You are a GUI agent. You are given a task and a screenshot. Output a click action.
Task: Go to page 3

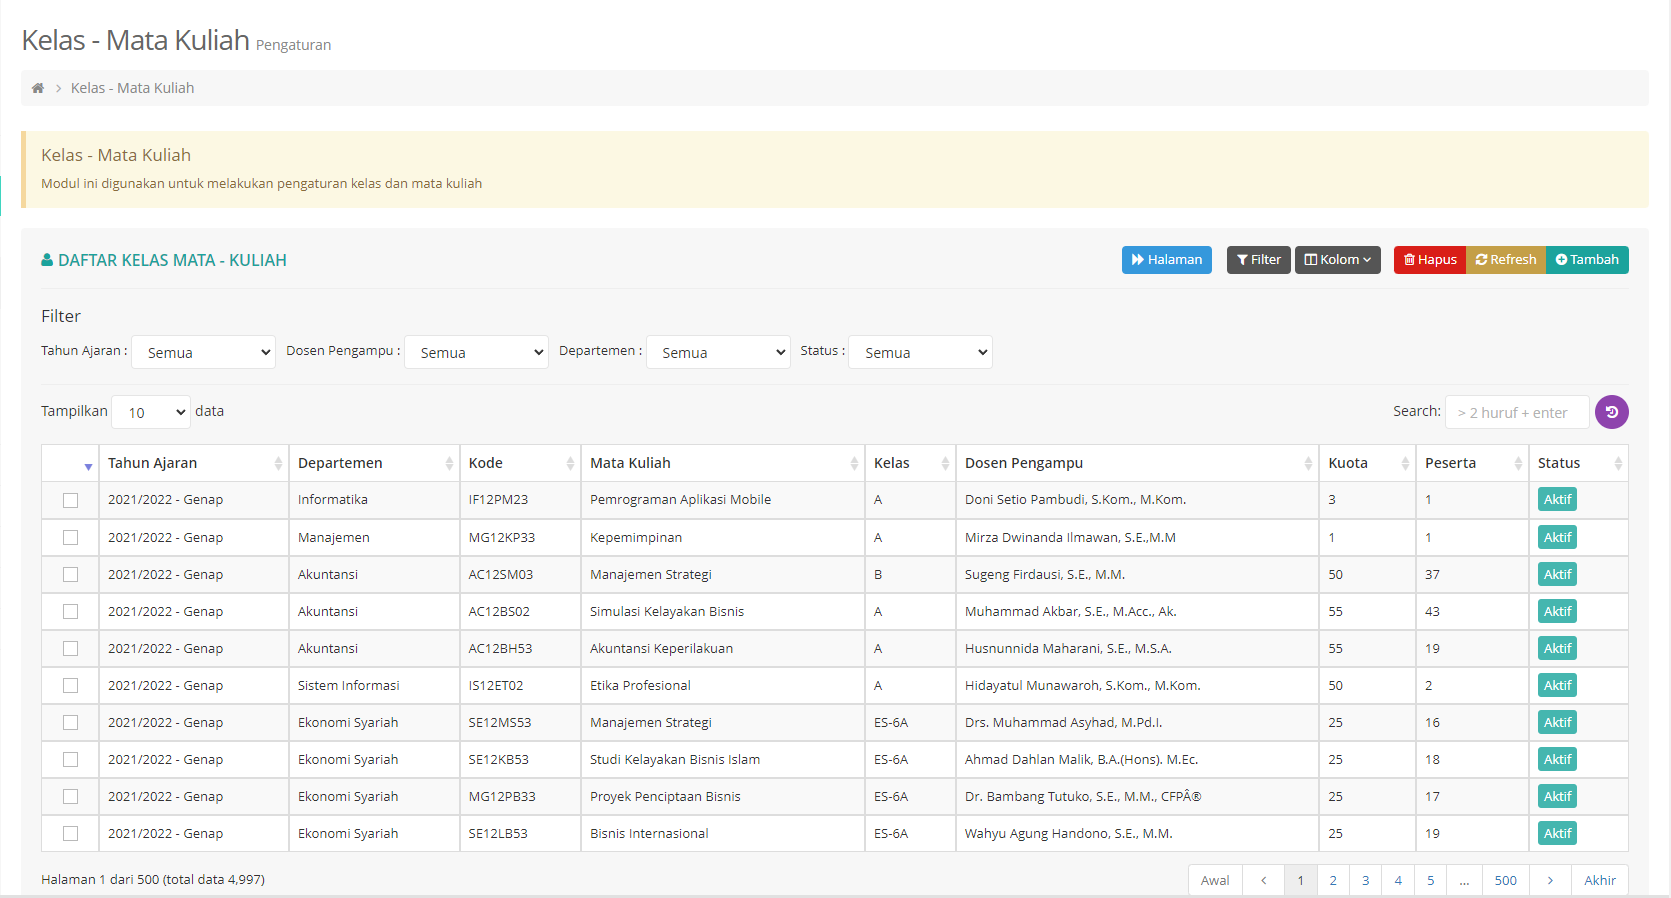tap(1365, 880)
